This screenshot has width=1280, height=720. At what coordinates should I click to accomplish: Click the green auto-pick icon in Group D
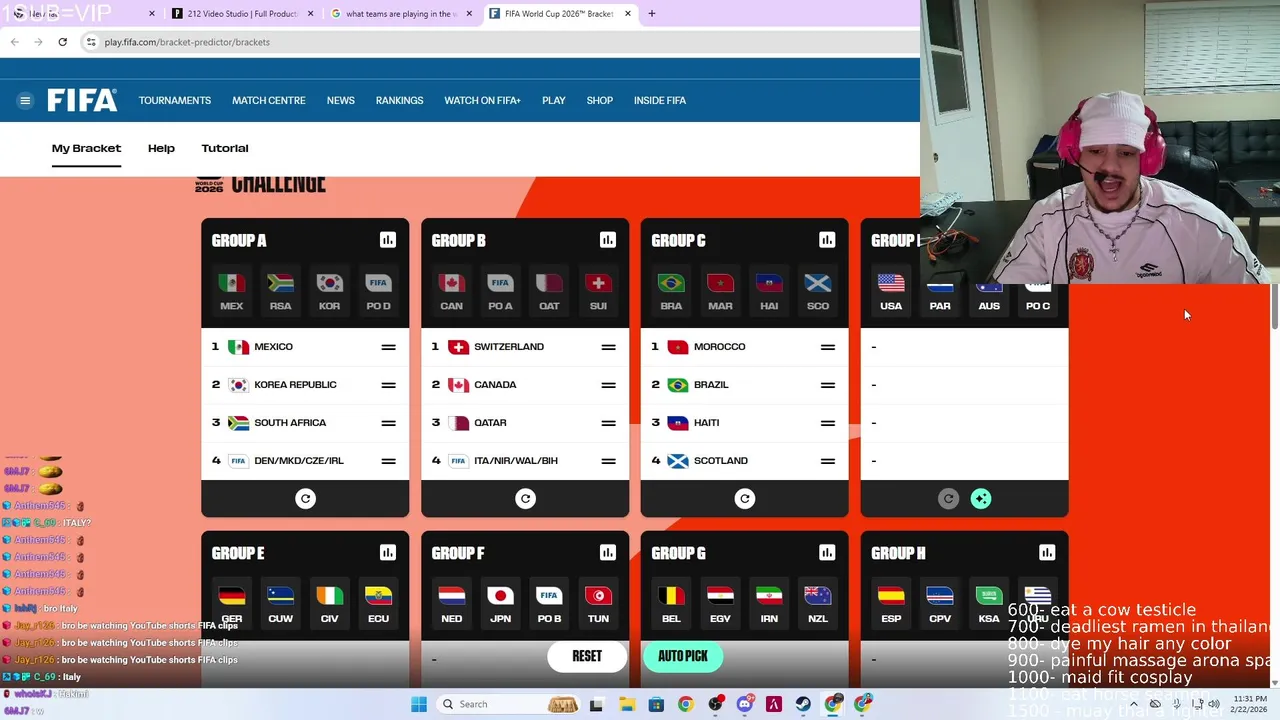coord(981,498)
